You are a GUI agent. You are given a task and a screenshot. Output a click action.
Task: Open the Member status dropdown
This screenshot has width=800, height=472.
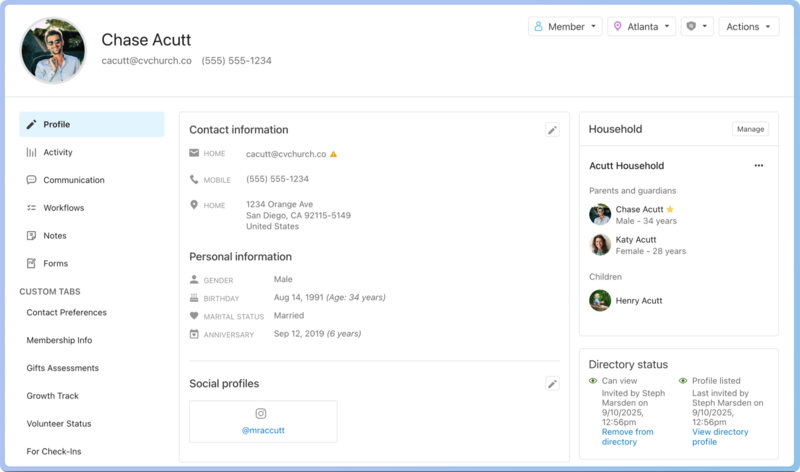click(x=565, y=27)
